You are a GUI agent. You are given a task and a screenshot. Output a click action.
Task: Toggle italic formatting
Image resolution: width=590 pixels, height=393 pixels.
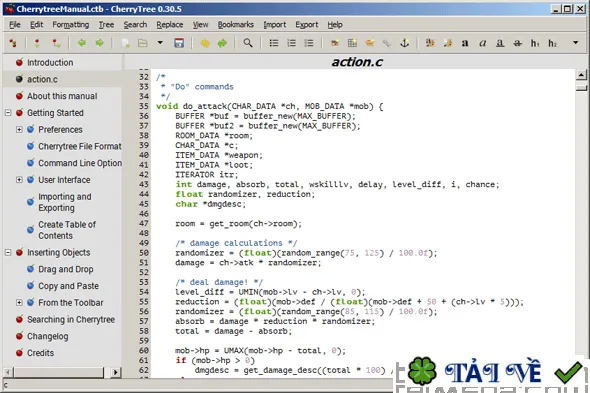482,43
